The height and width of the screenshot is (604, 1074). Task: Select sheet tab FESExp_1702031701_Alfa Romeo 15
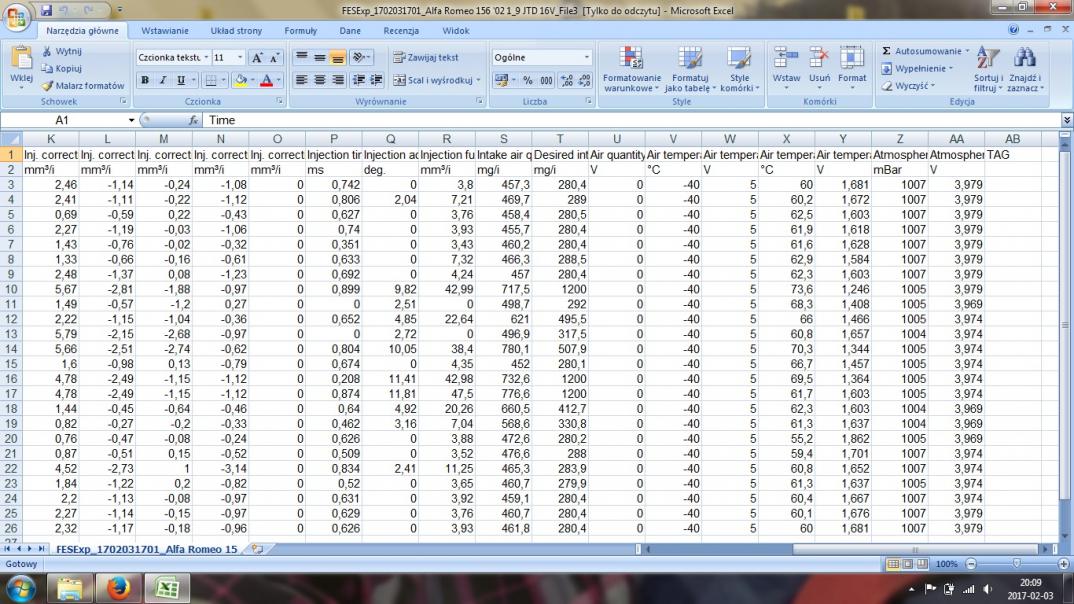coord(147,549)
